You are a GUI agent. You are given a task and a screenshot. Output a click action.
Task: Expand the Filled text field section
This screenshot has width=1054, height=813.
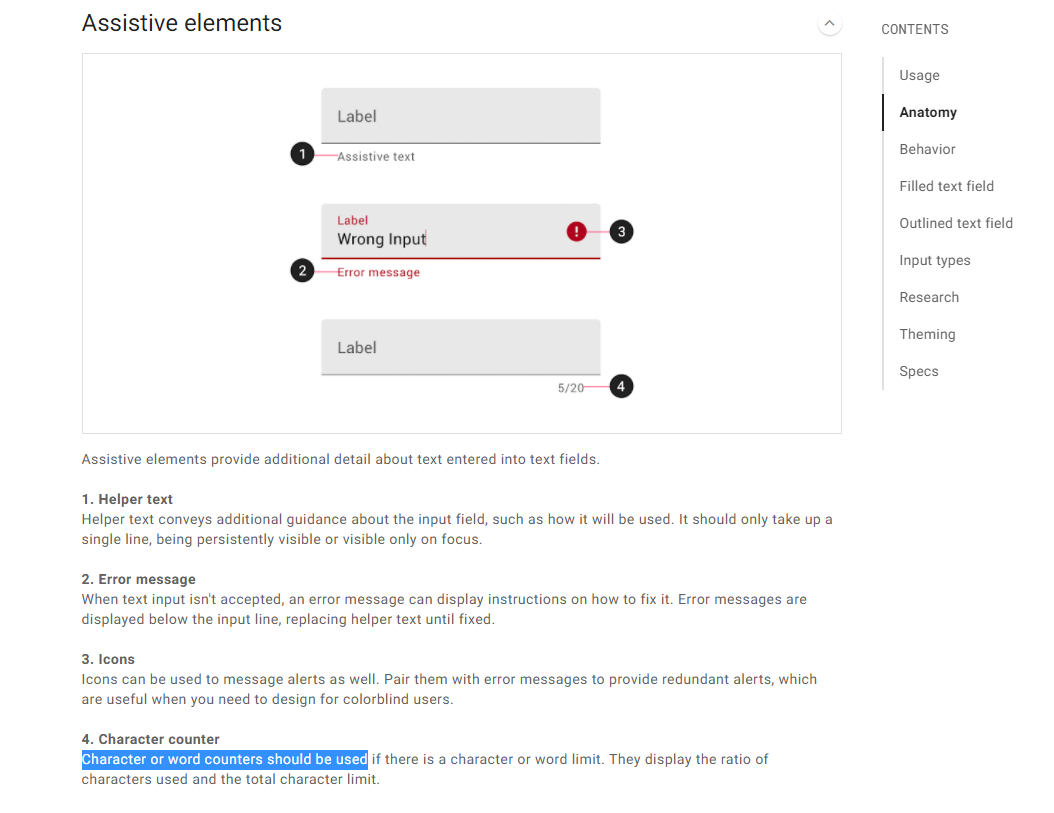tap(946, 186)
